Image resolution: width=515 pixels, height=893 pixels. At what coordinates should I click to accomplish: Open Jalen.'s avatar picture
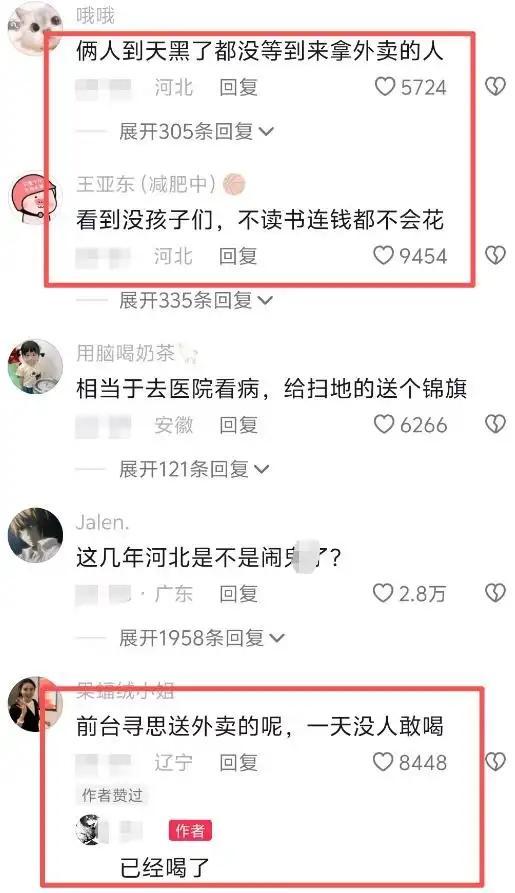tap(35, 535)
